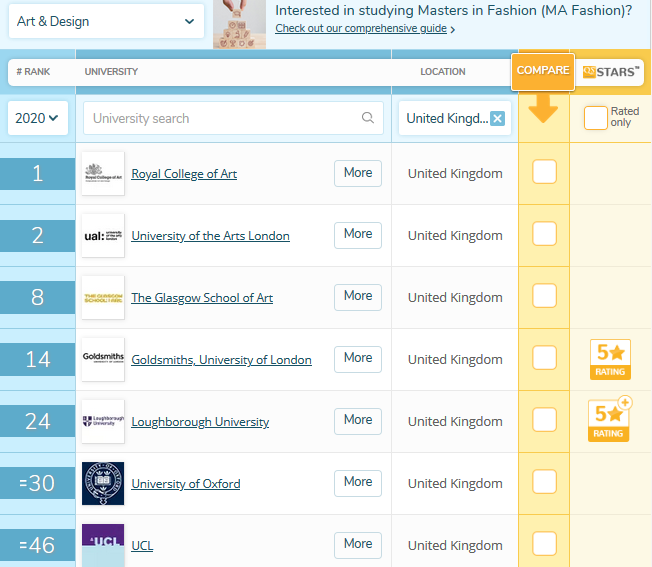Sort by # RANK column header
Viewport: 652px width, 567px height.
click(33, 71)
